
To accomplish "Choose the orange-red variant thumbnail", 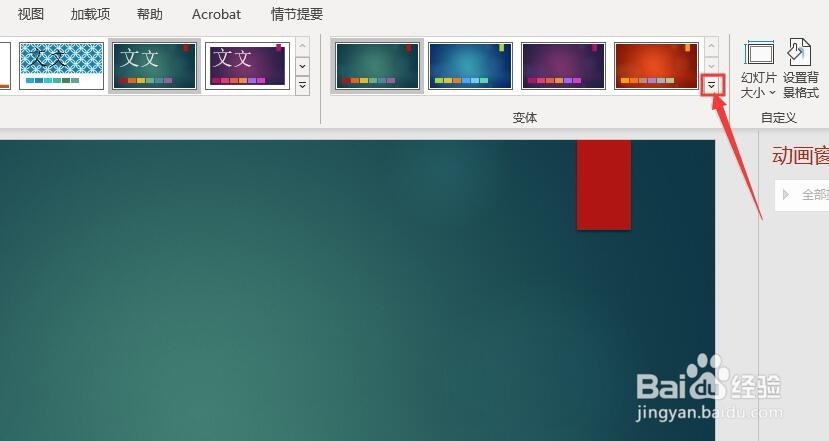I will [656, 66].
